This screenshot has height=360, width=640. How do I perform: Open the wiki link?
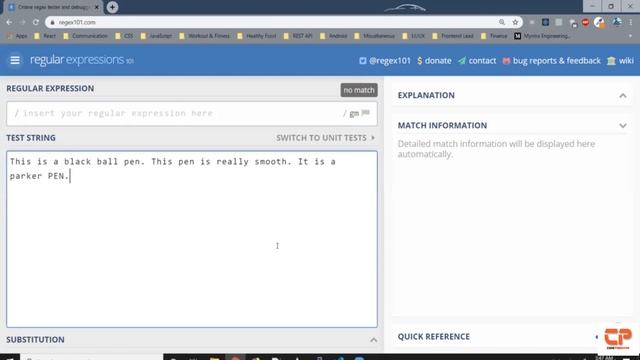pyautogui.click(x=620, y=61)
